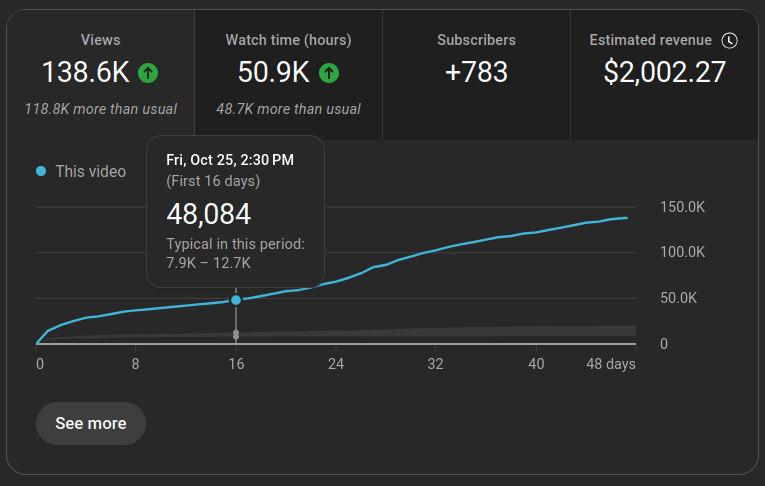Switch to the Estimated revenue tab

point(664,75)
